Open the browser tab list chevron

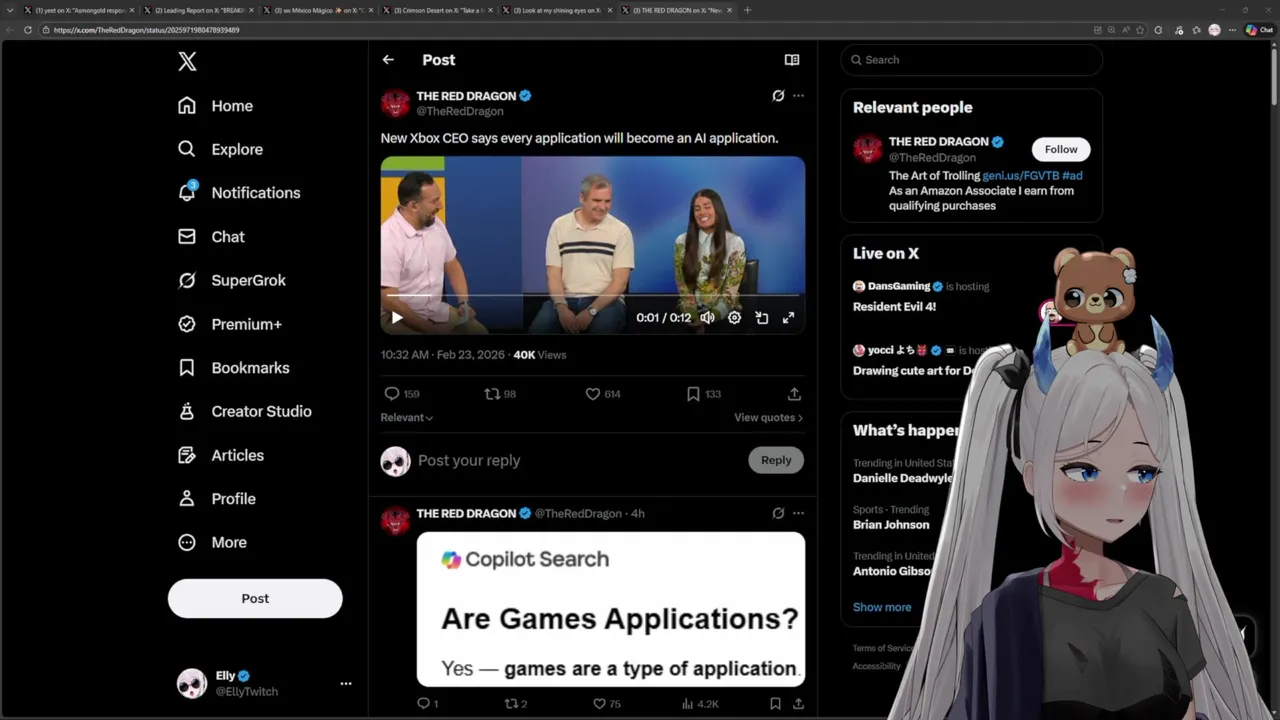(10, 10)
